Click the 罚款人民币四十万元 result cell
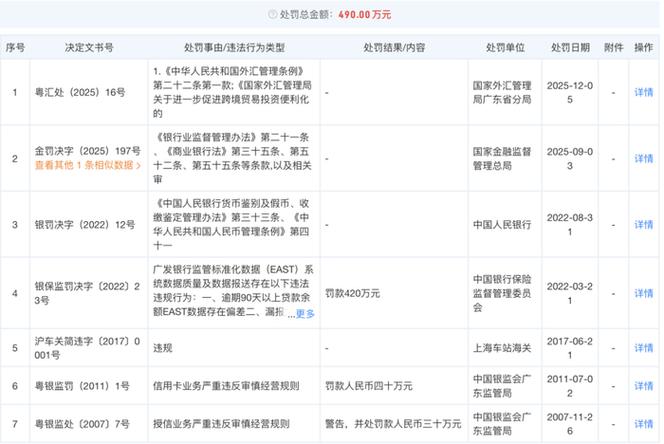The width and height of the screenshot is (664, 444). tap(368, 386)
